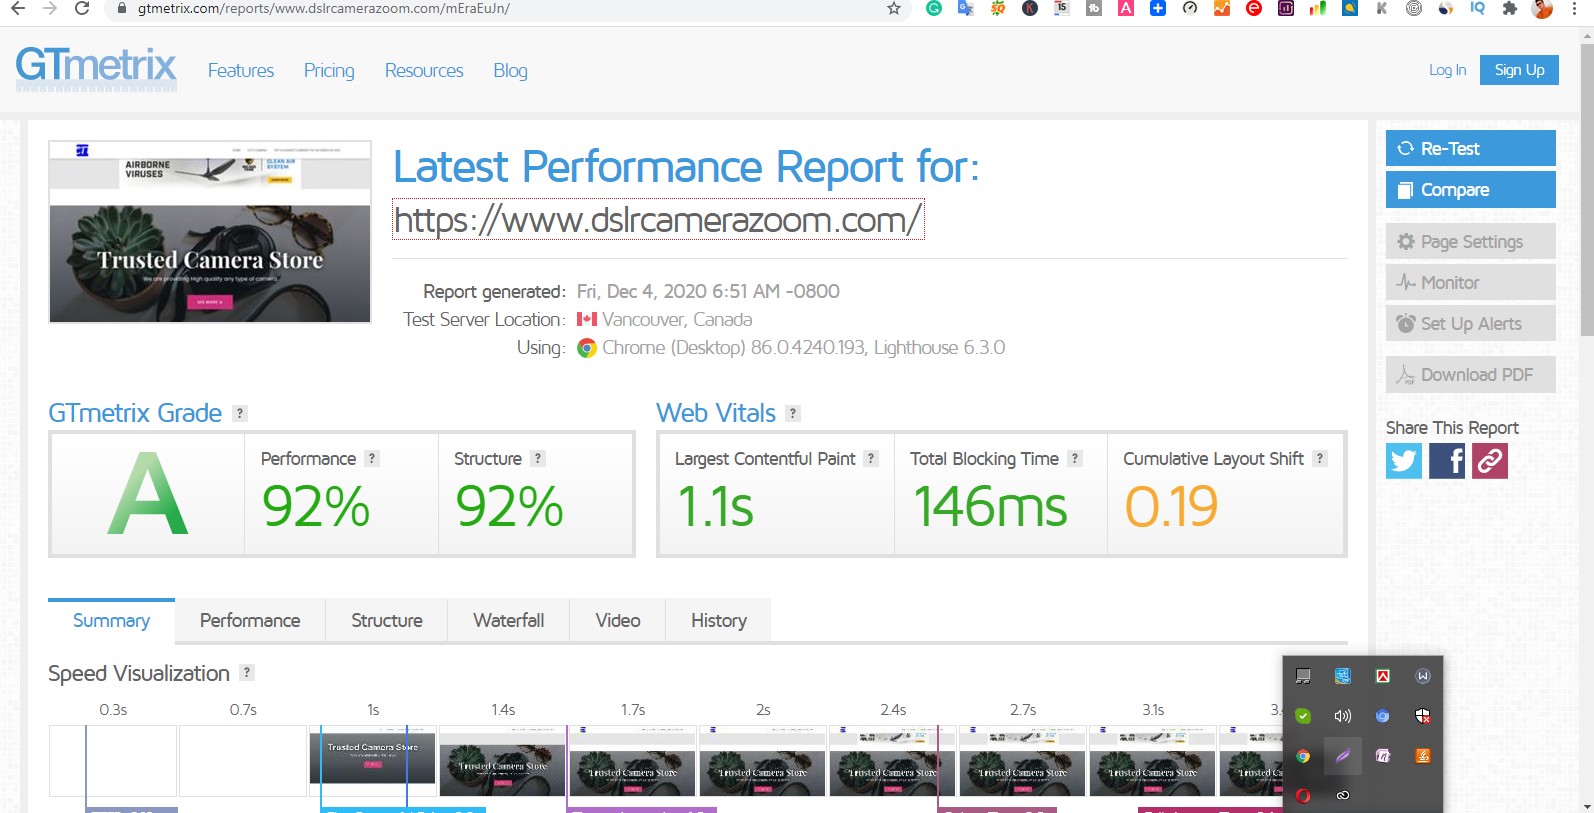Open the Chrome extensions puzzle icon
The width and height of the screenshot is (1594, 813).
(1510, 9)
